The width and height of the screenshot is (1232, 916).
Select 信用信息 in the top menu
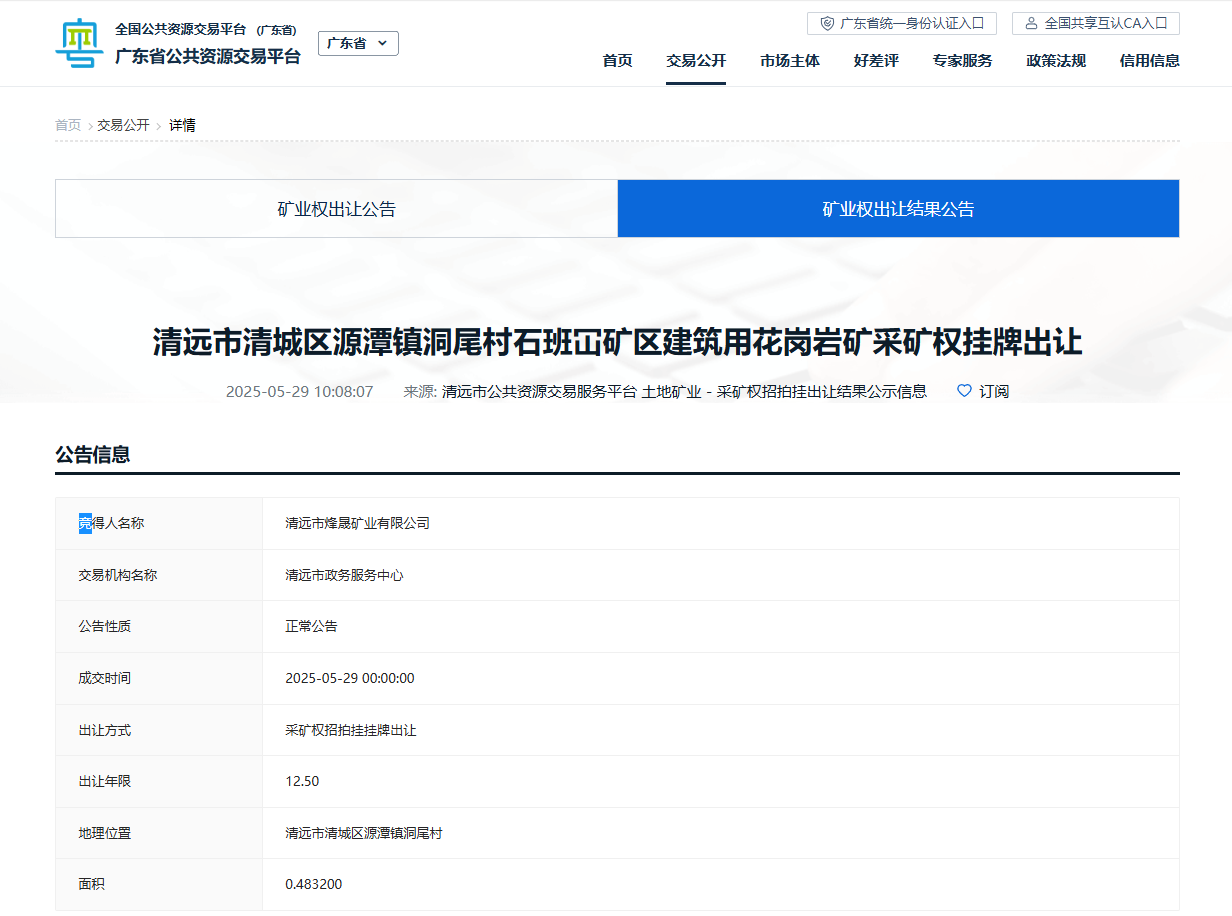[1149, 61]
